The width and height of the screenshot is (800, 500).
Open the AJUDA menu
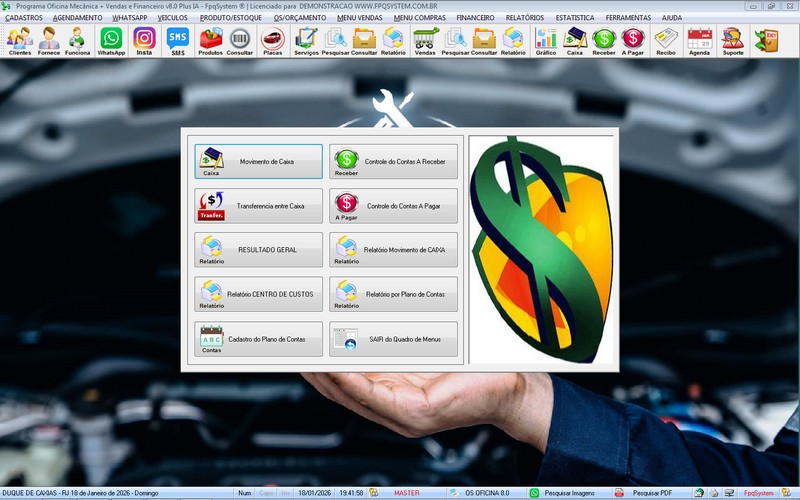(x=672, y=17)
